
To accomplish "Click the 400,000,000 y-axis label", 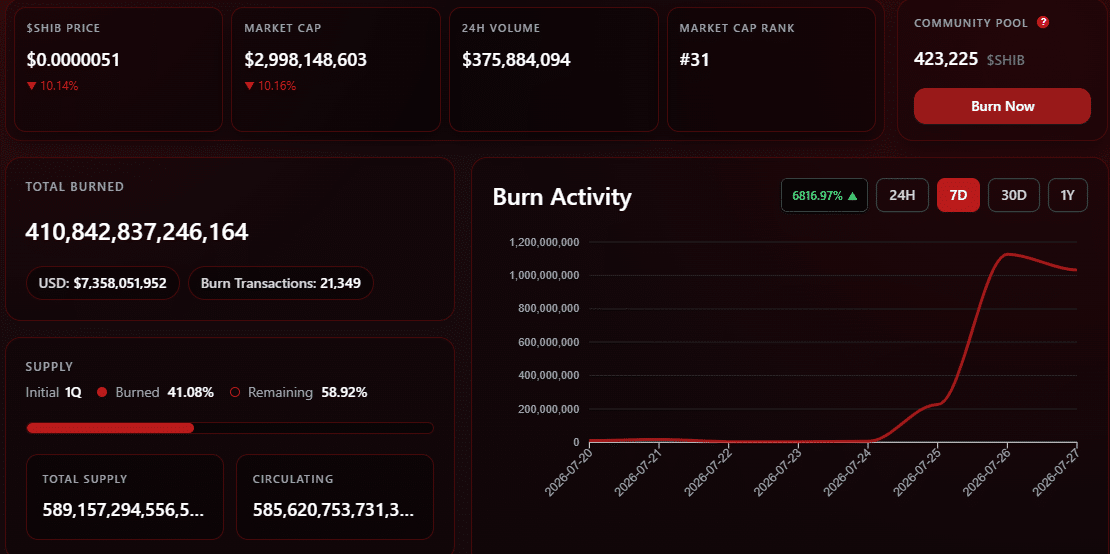I will tap(551, 375).
